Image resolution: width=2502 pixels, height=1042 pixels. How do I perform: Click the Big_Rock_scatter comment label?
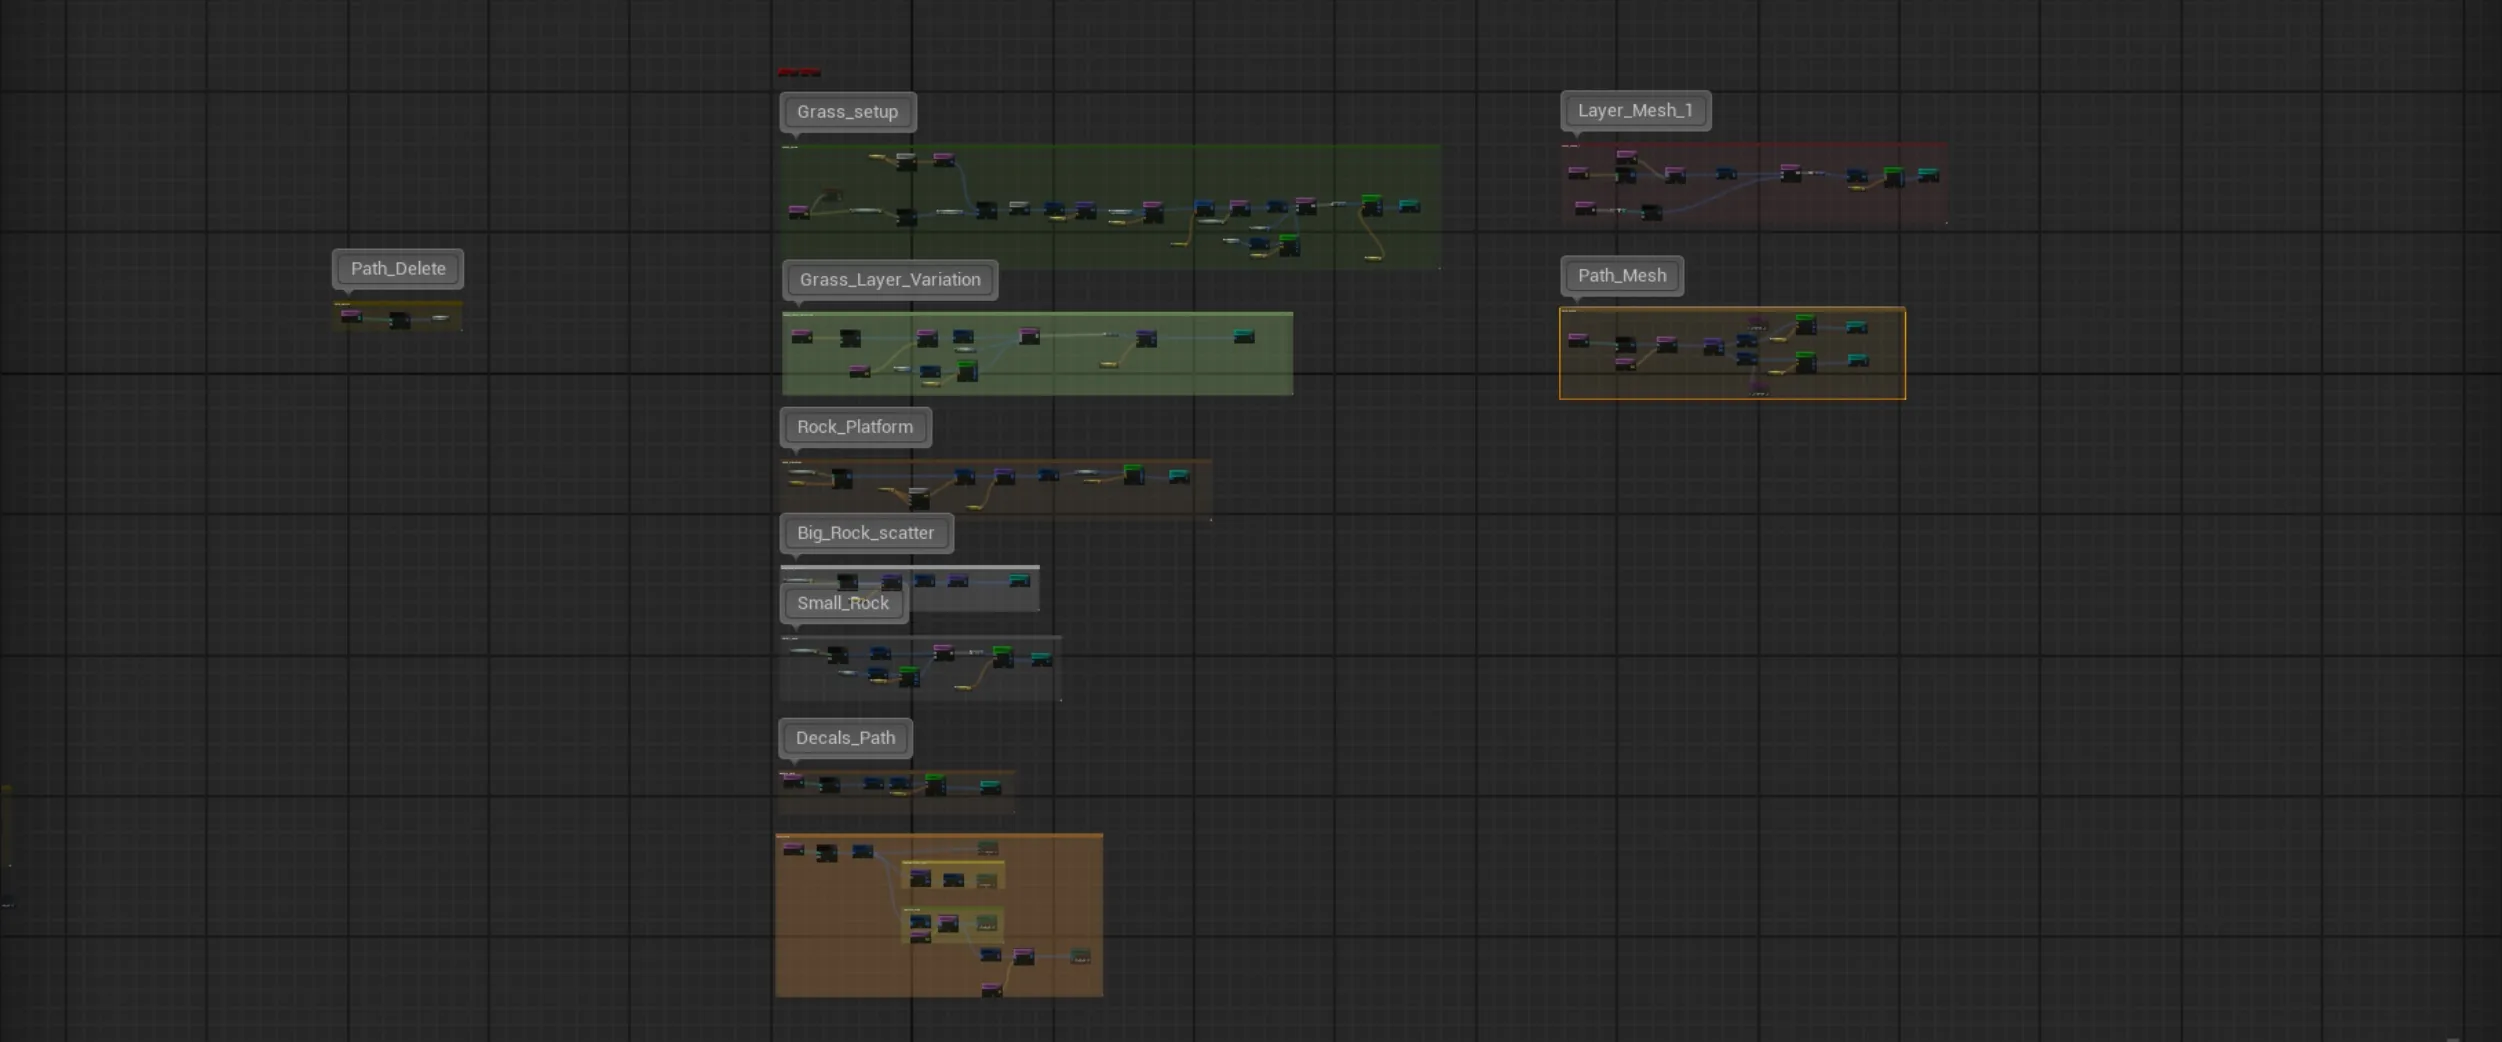coord(866,533)
